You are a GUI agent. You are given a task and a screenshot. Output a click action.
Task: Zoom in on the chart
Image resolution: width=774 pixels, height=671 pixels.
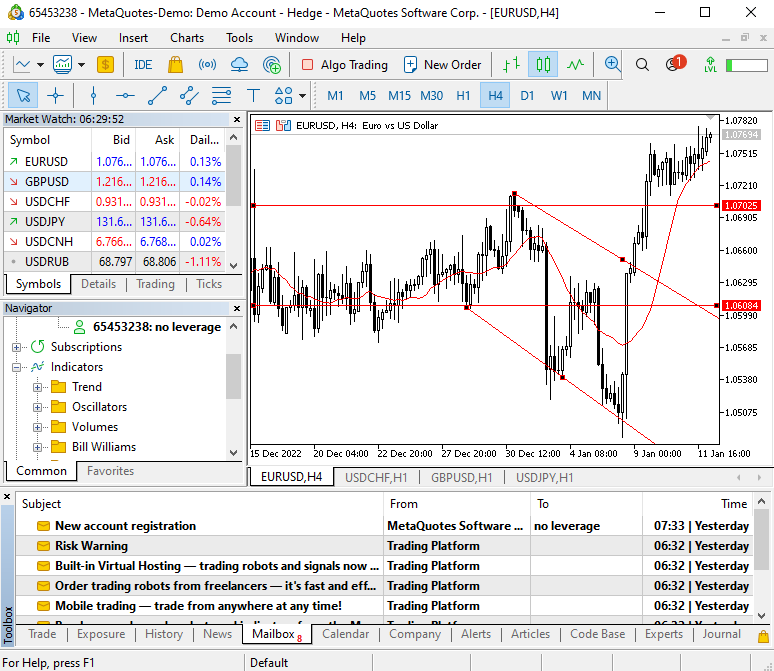[612, 65]
